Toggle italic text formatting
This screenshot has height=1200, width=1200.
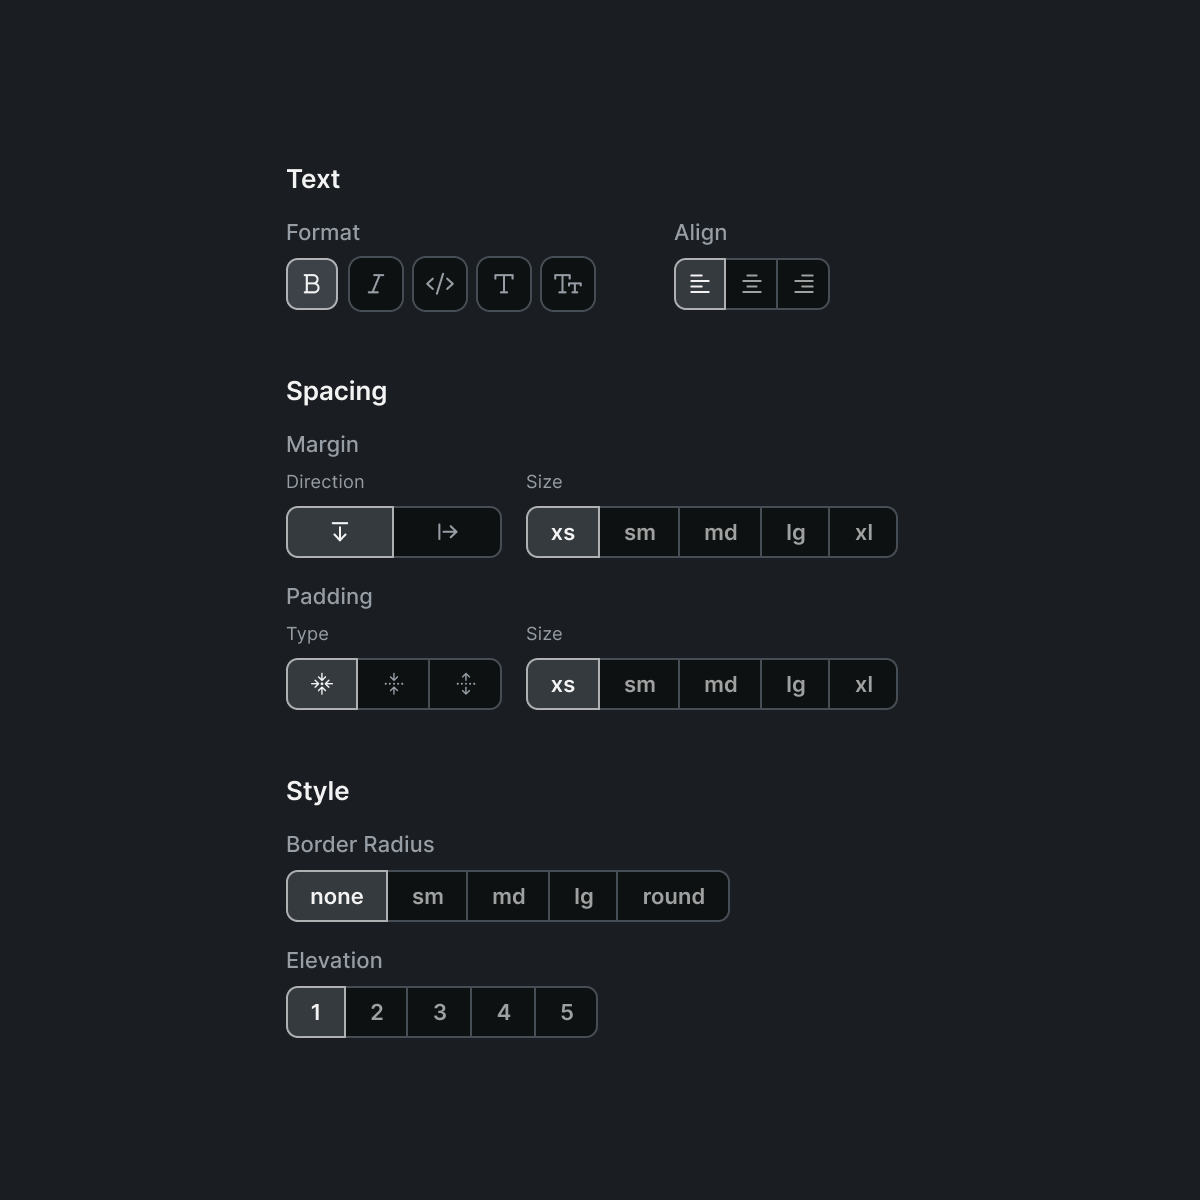point(375,284)
